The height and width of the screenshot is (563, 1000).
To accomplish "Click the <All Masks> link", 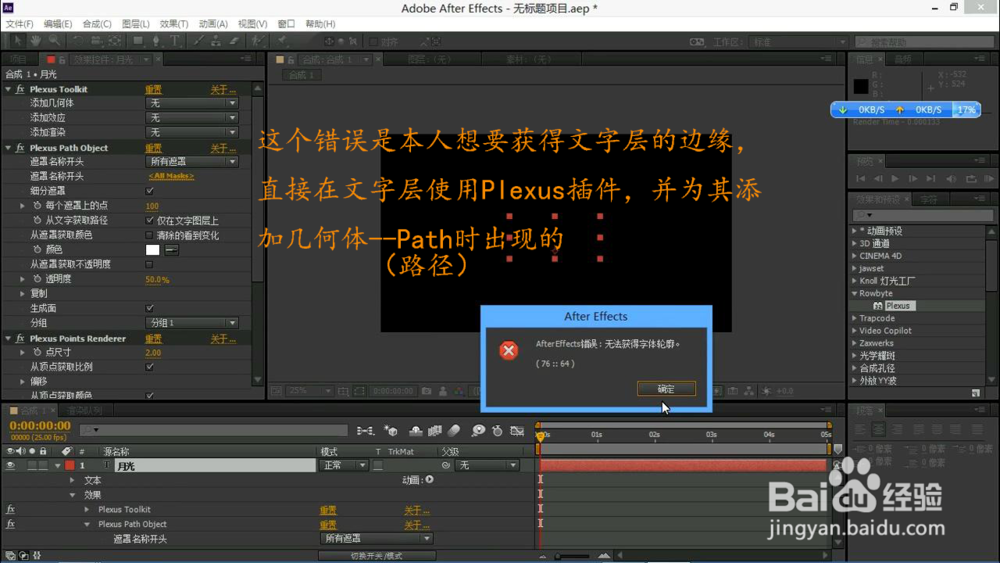I will [x=171, y=176].
